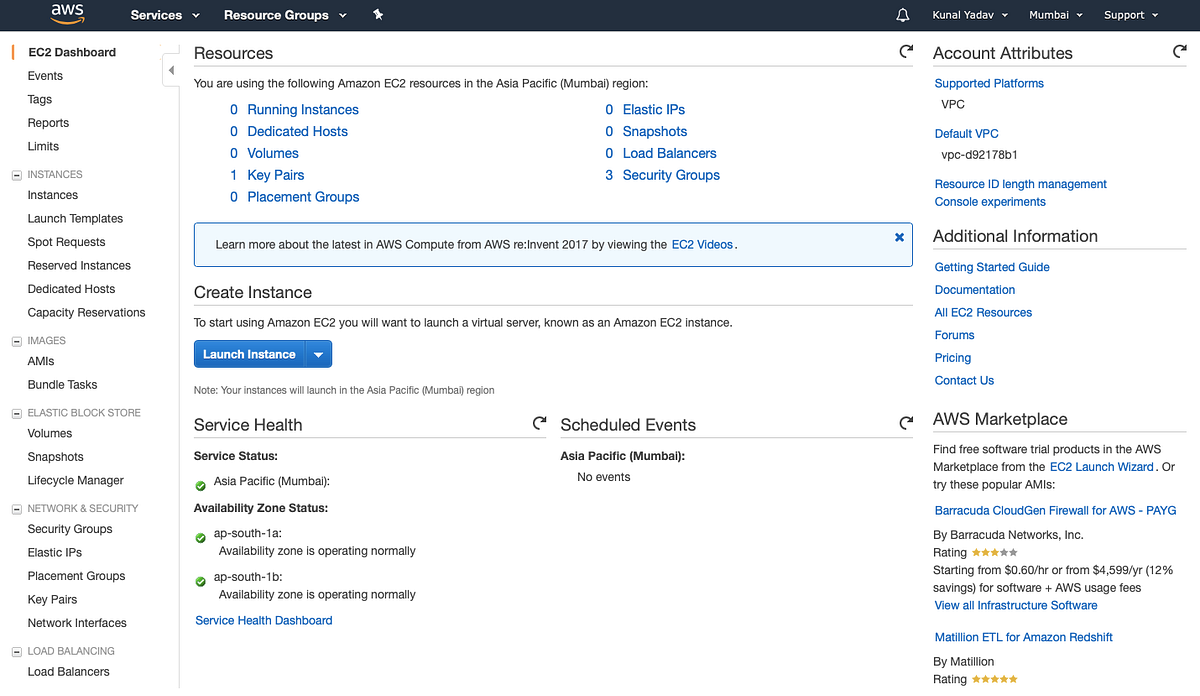Click the Launch Instance button
1200x696 pixels.
(x=249, y=353)
